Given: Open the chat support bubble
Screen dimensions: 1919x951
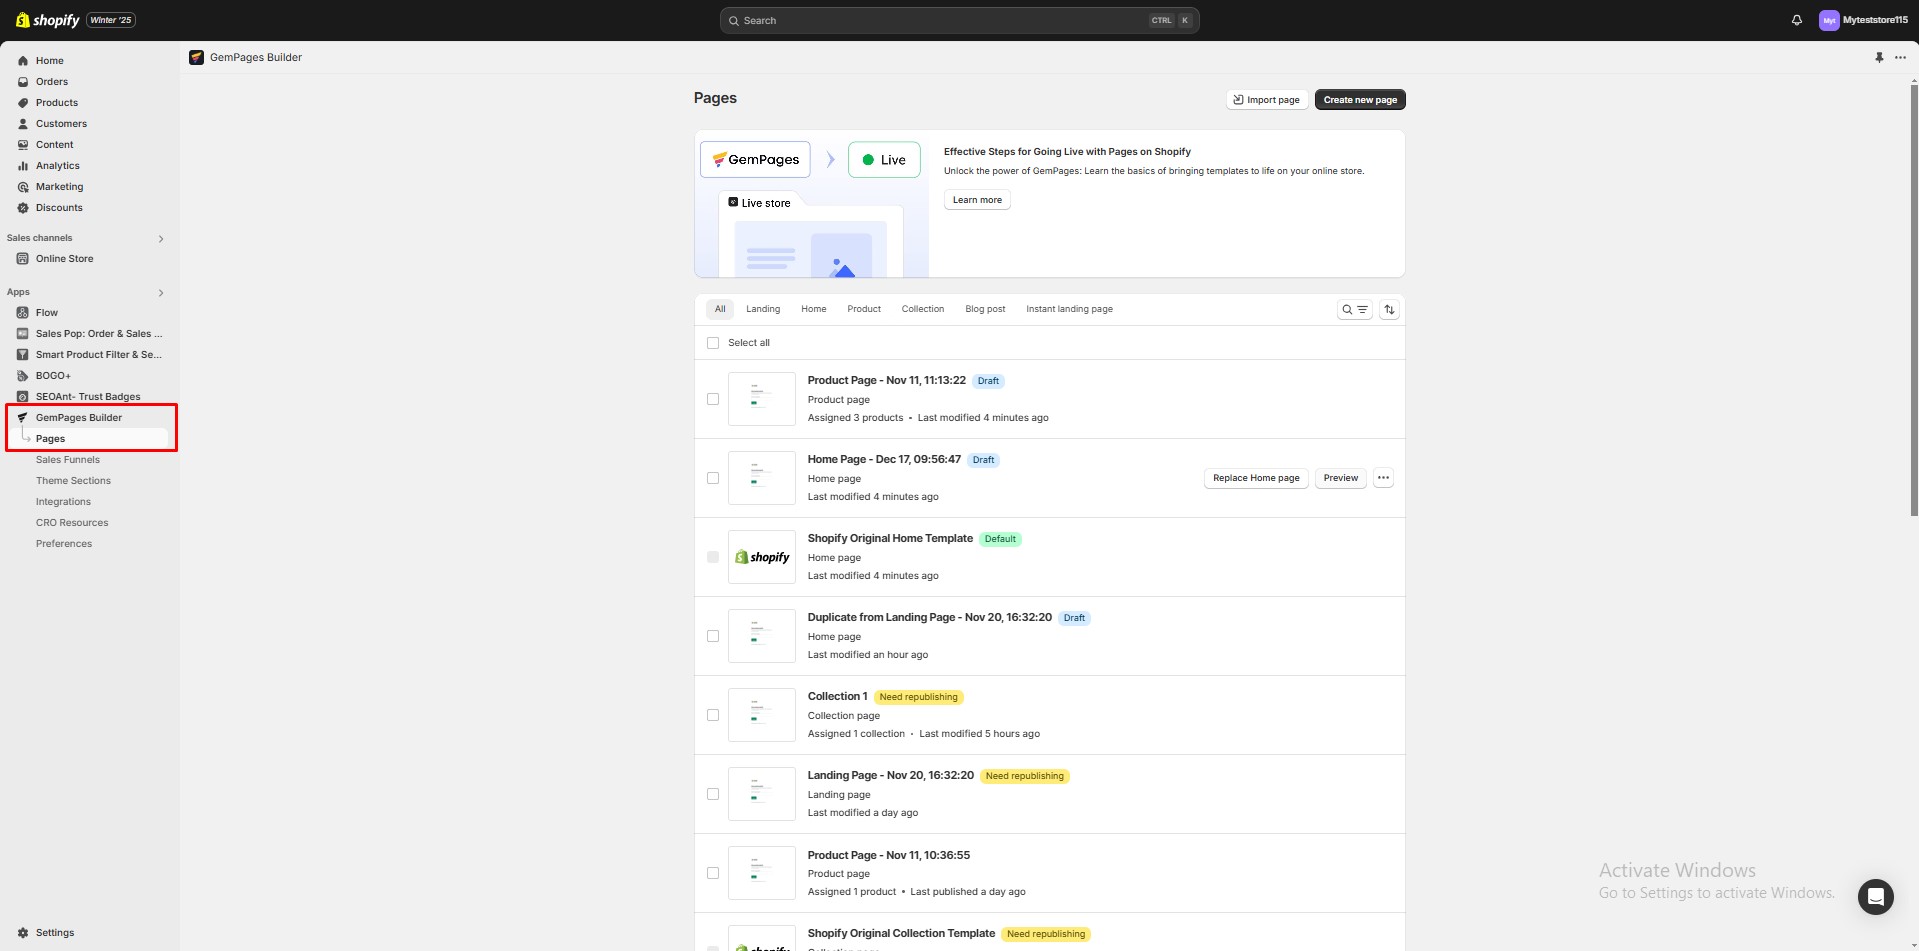Looking at the screenshot, I should coord(1875,896).
